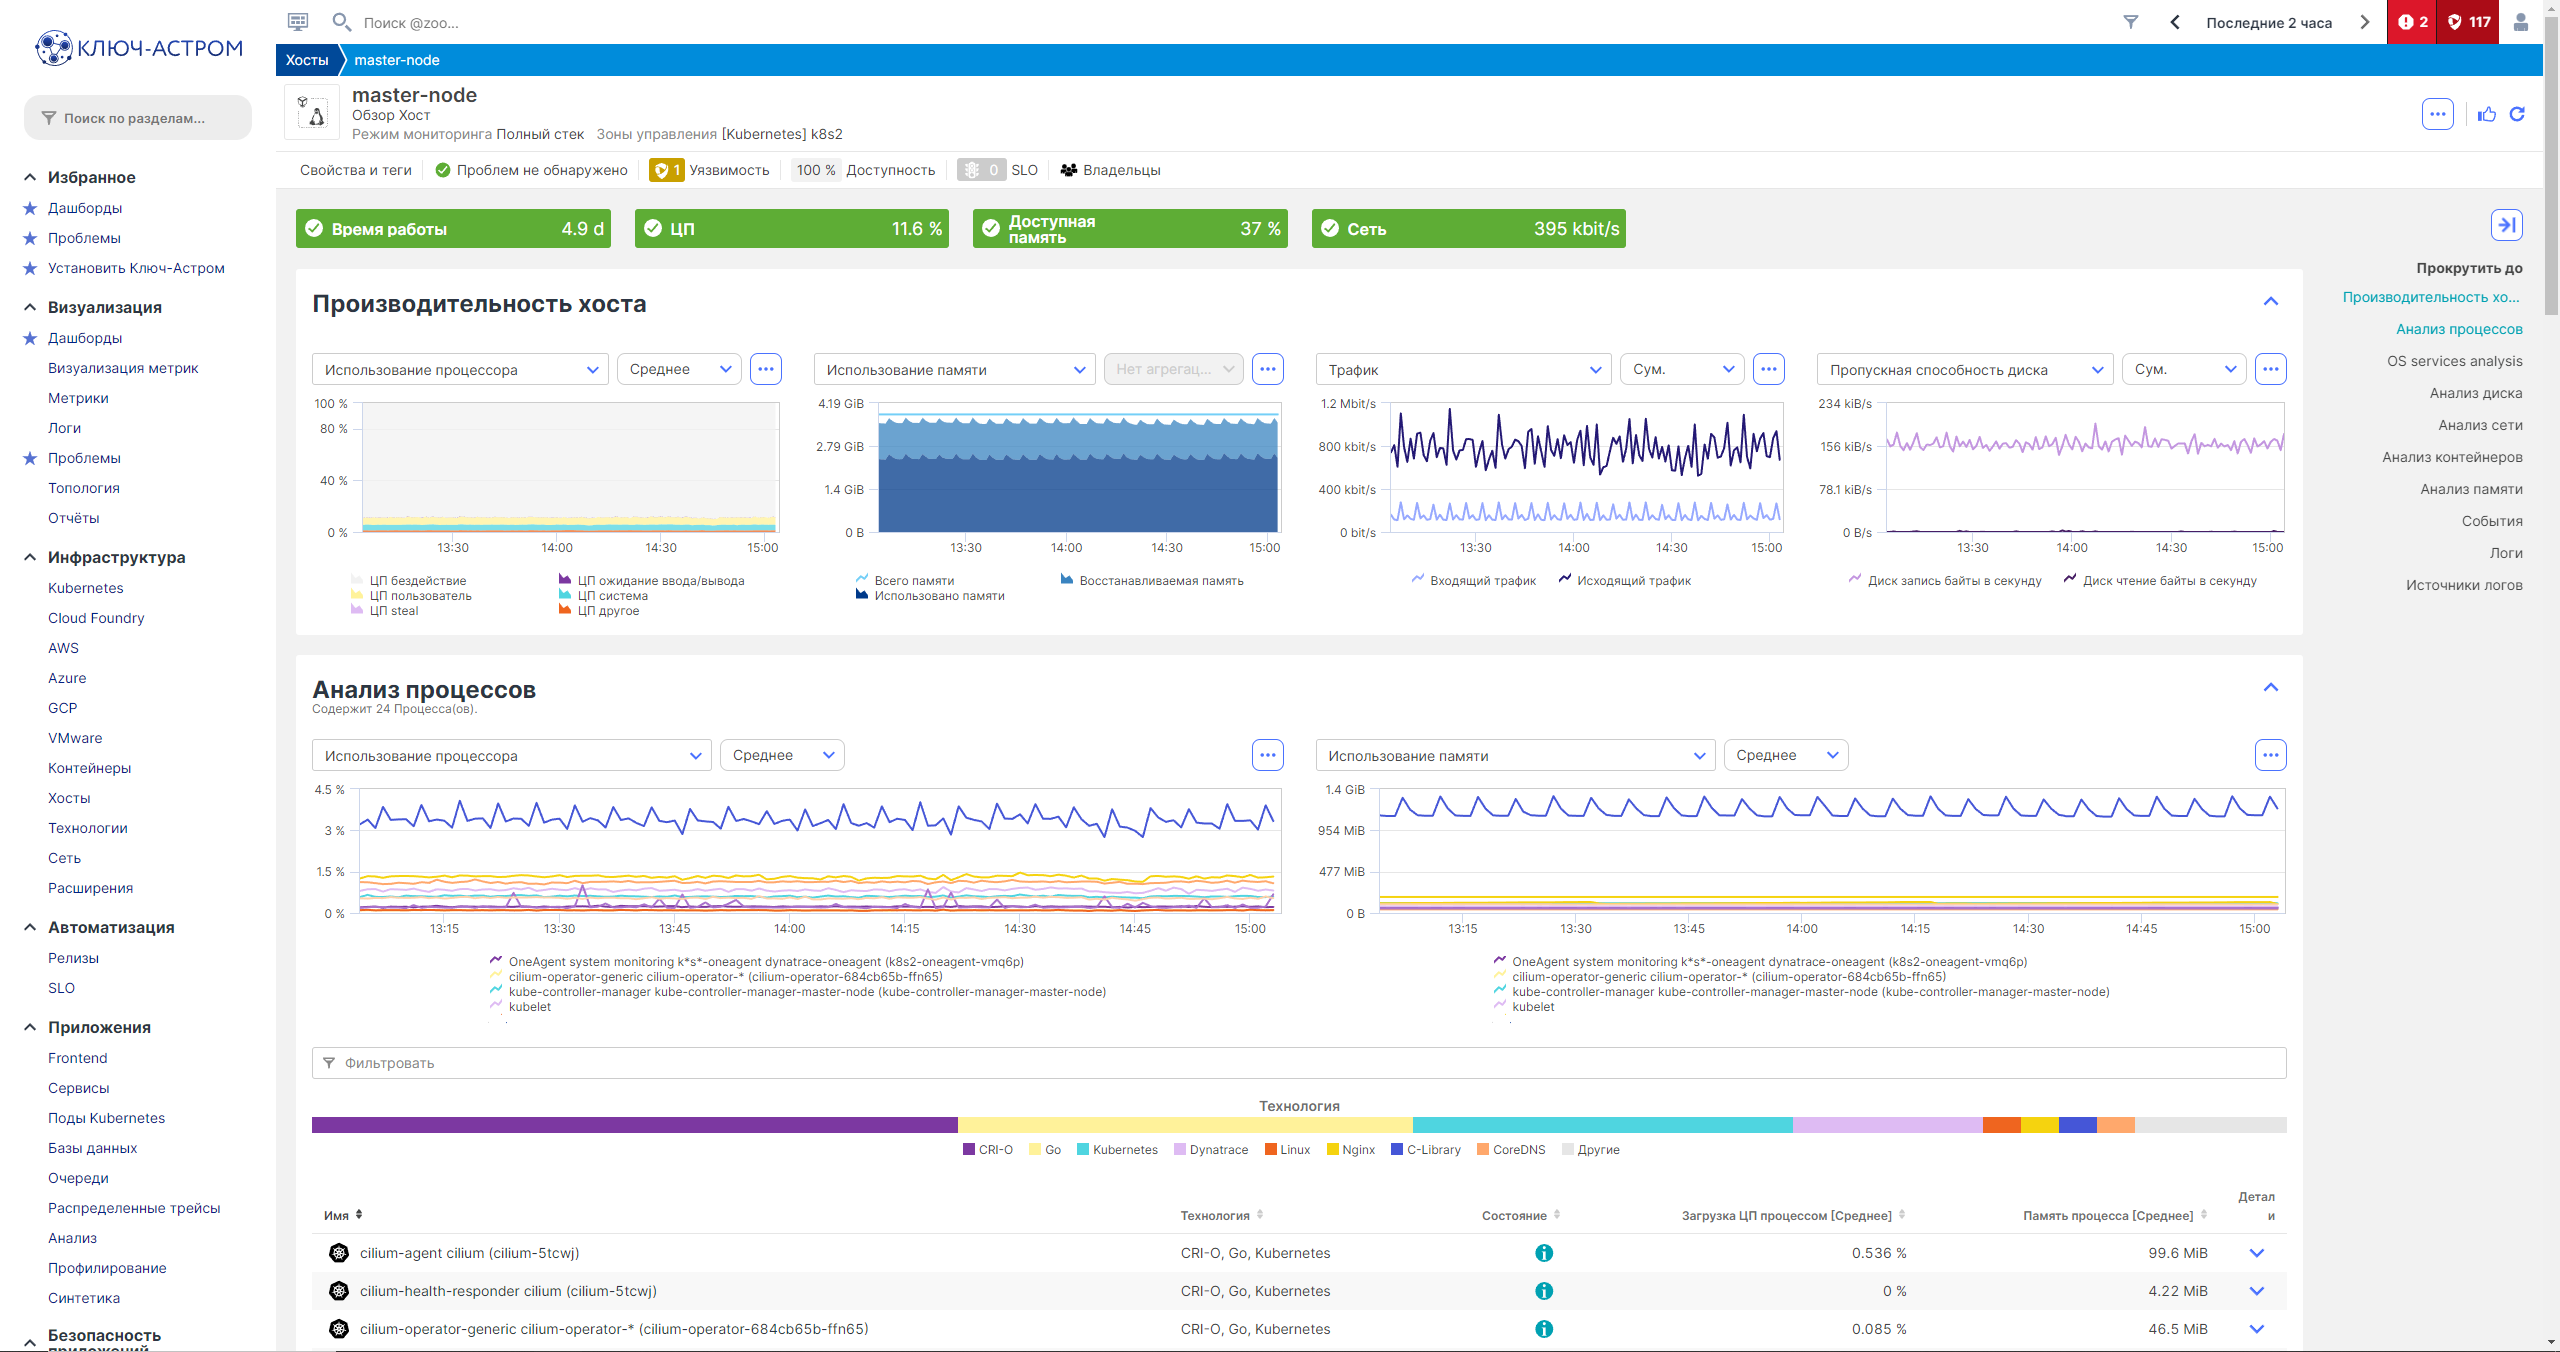
Task: Collapse the right scroll-to panel
Action: (2506, 225)
